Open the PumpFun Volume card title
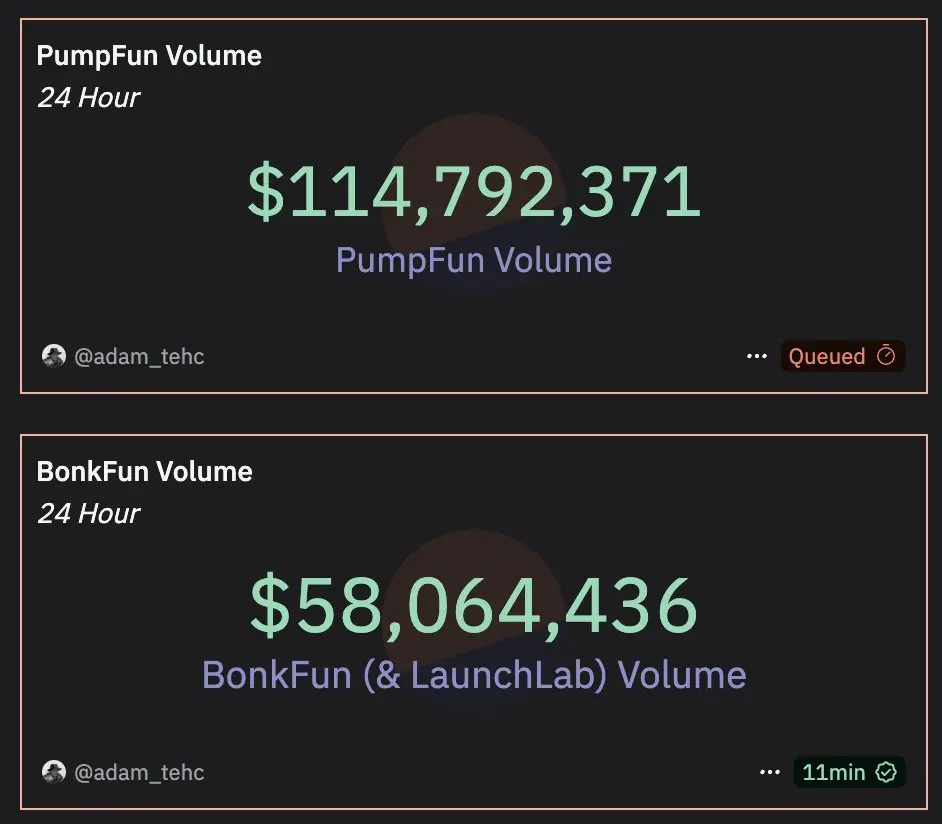This screenshot has height=824, width=942. point(149,56)
